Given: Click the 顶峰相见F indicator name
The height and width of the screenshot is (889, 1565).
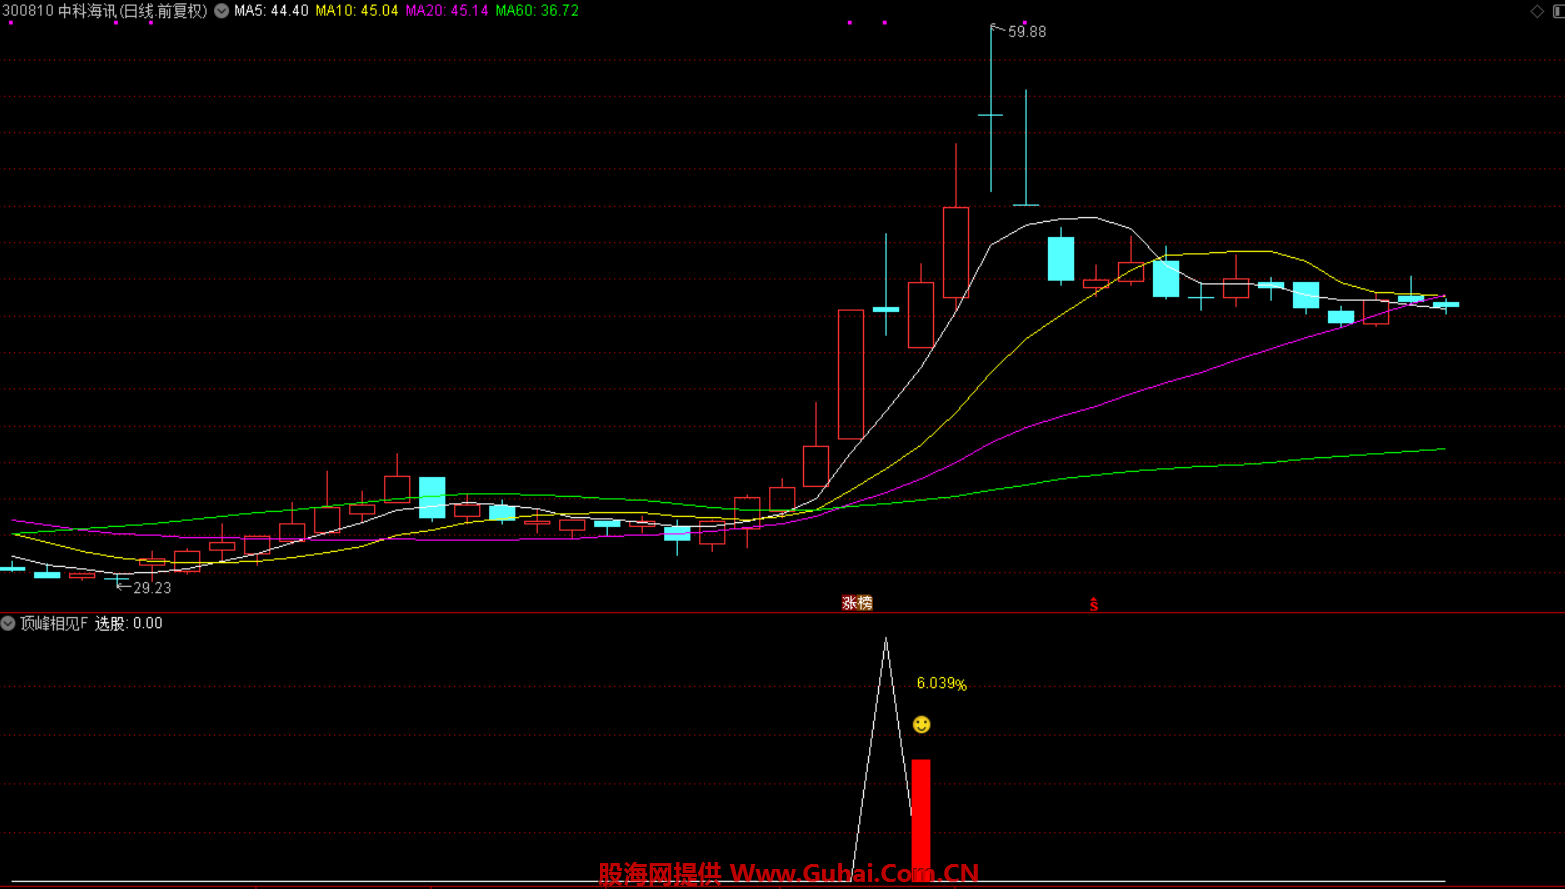Looking at the screenshot, I should pos(54,623).
